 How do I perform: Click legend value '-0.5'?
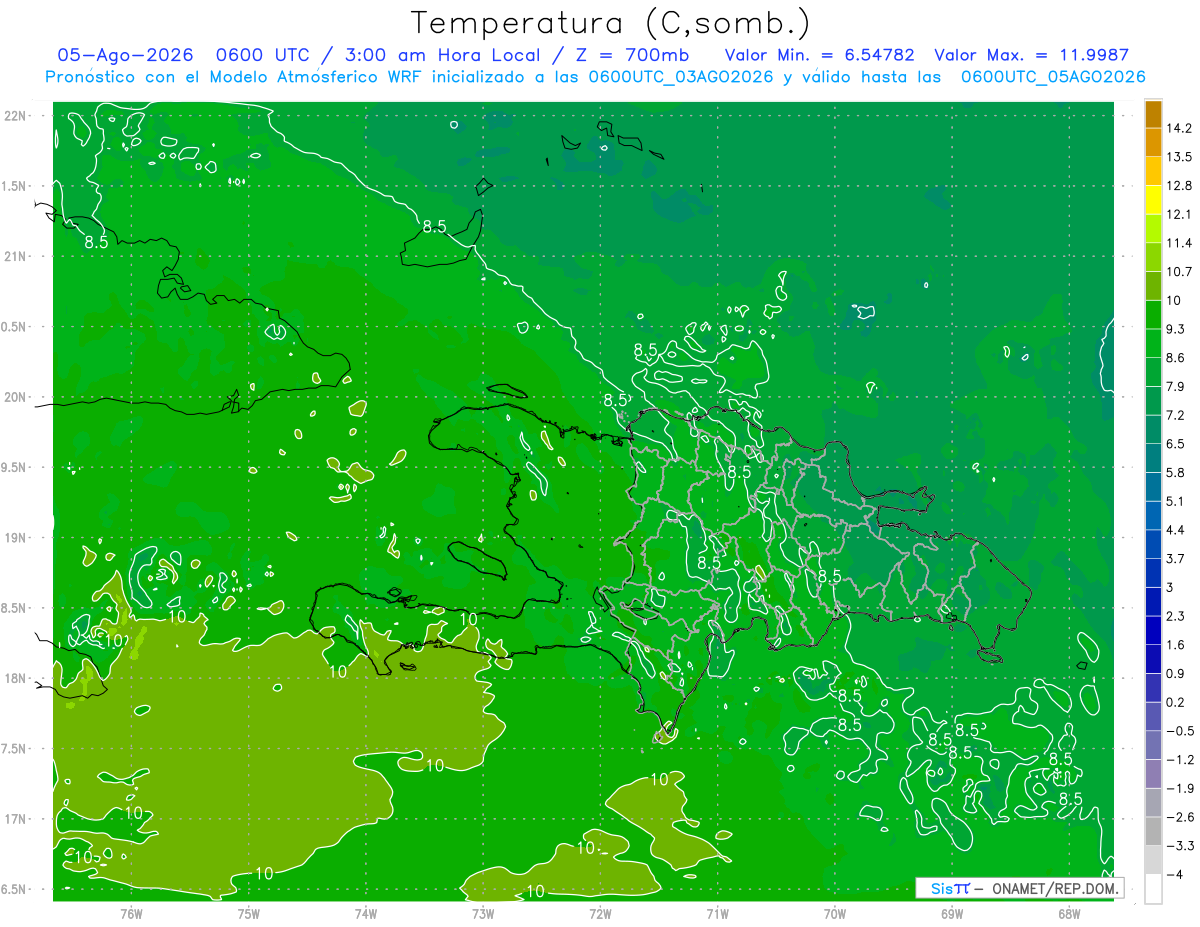click(1180, 731)
